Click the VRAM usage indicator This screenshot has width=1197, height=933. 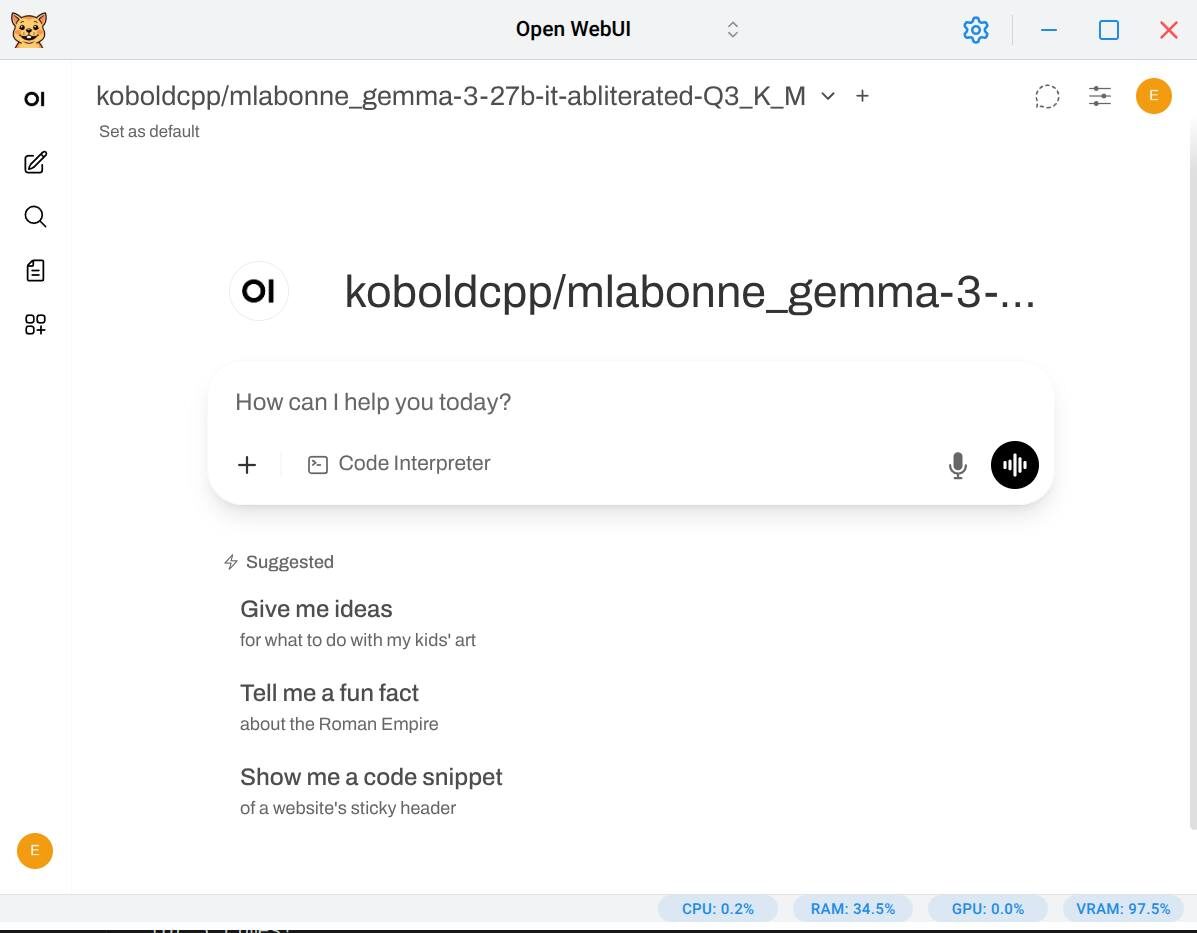point(1123,908)
